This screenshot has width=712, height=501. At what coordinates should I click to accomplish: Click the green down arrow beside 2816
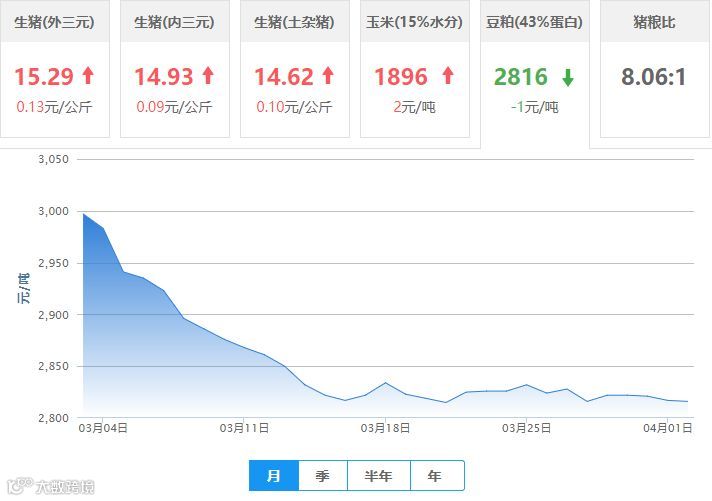point(568,77)
